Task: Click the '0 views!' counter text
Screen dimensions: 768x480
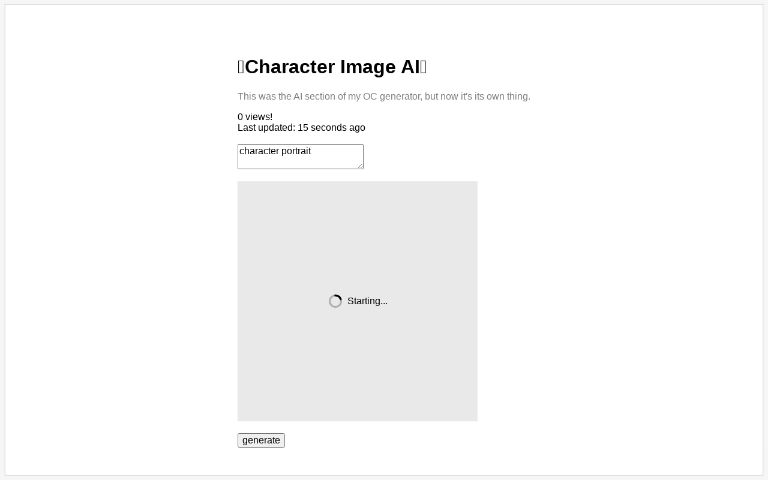Action: point(255,117)
